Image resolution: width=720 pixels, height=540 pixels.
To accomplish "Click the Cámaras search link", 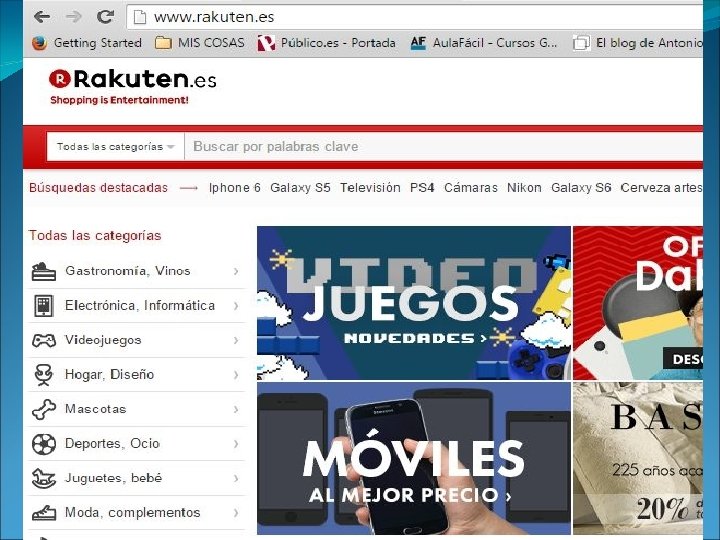I will [471, 188].
